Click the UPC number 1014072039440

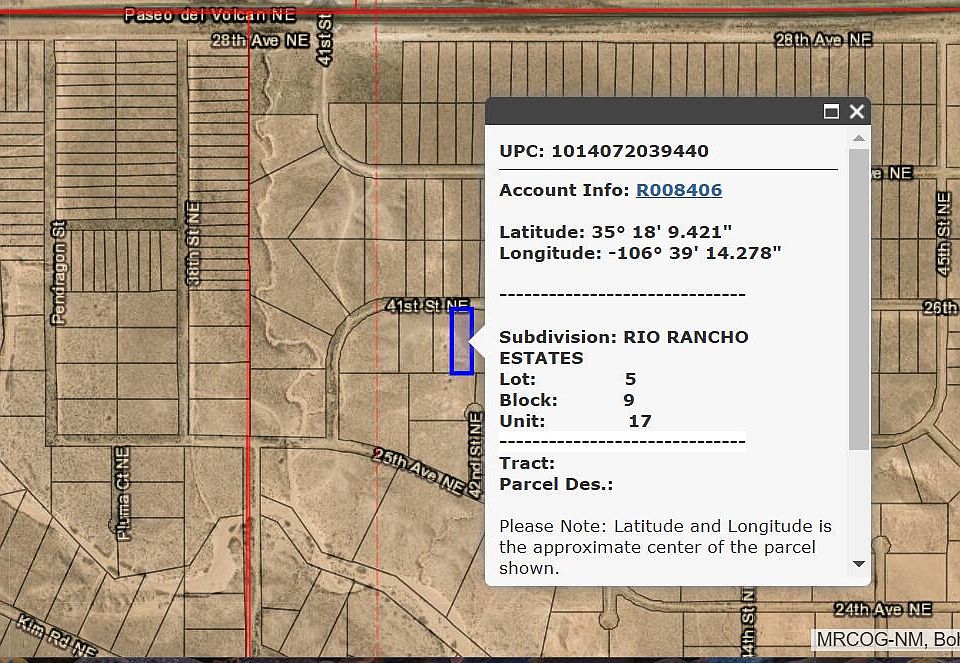630,151
